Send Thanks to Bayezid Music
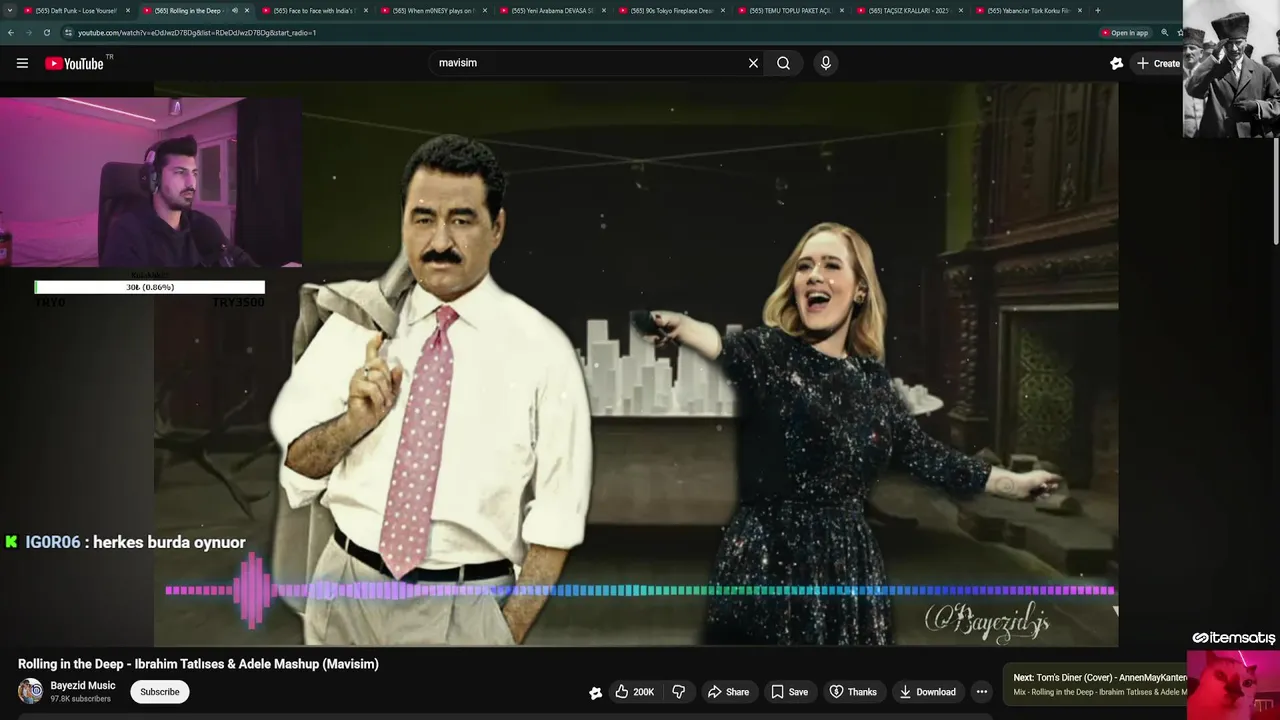The image size is (1280, 720). pyautogui.click(x=852, y=692)
